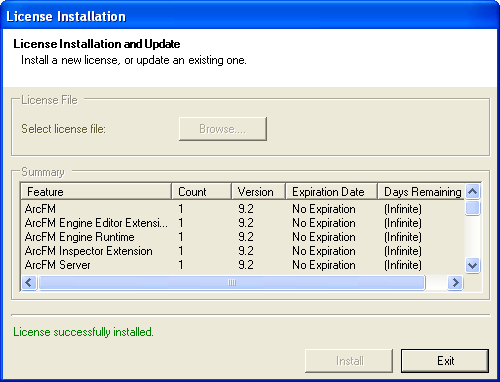This screenshot has height=382, width=500.
Task: Select the ArcFM Engine Editor Extensi... row
Action: [x=242, y=223]
